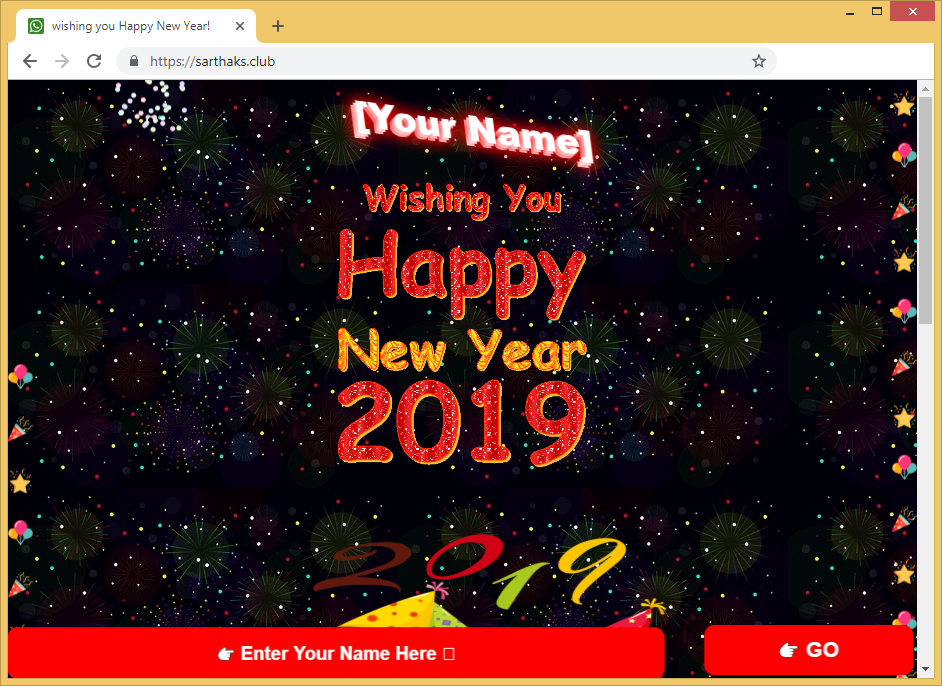Bookmark this page with the star icon

(x=759, y=61)
